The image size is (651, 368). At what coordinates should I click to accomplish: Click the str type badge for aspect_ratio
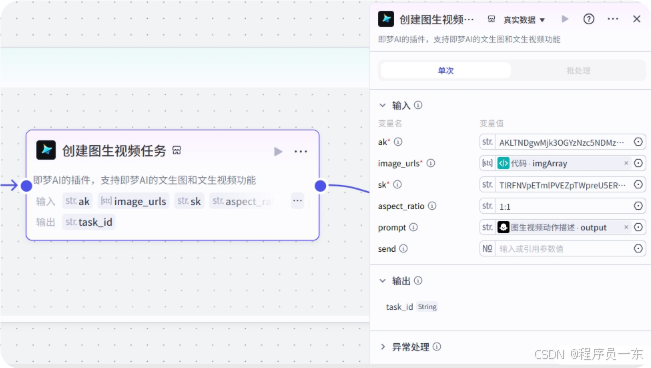[x=487, y=206]
